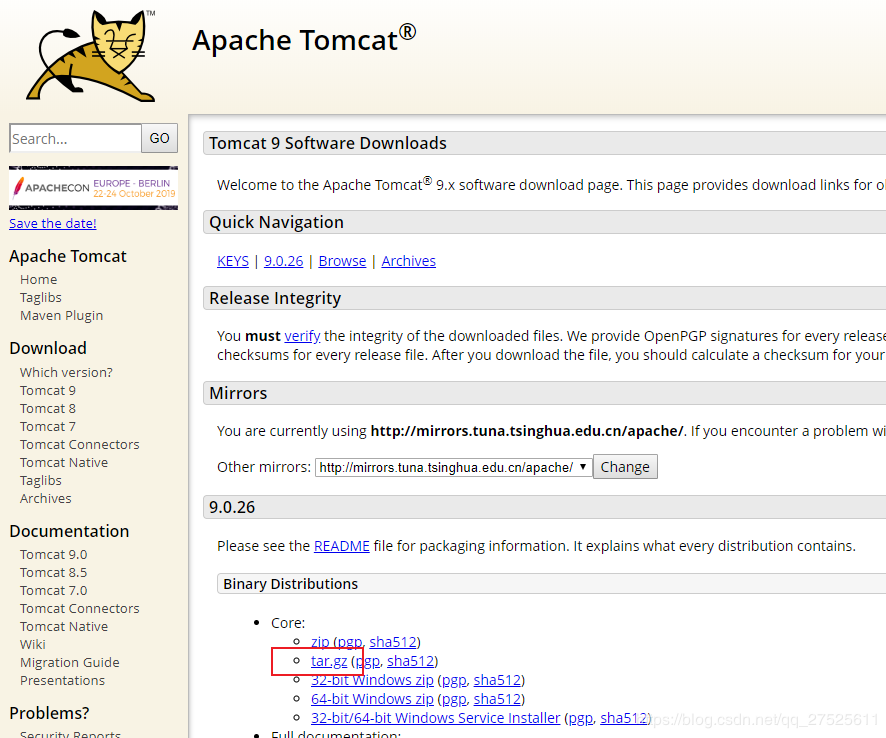This screenshot has width=886, height=738.
Task: Focus the Search input field
Action: pyautogui.click(x=75, y=139)
